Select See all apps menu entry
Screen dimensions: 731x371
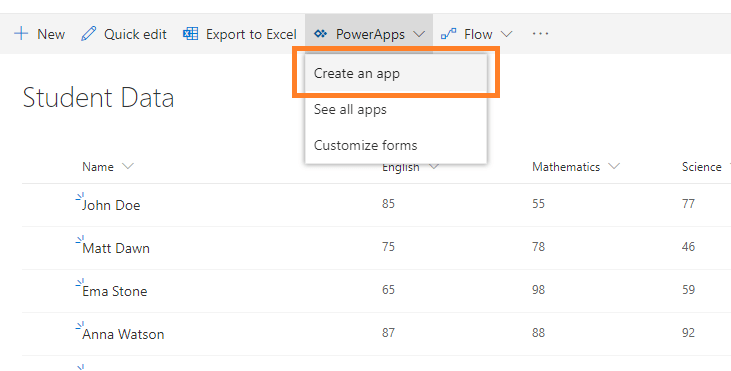coord(396,109)
